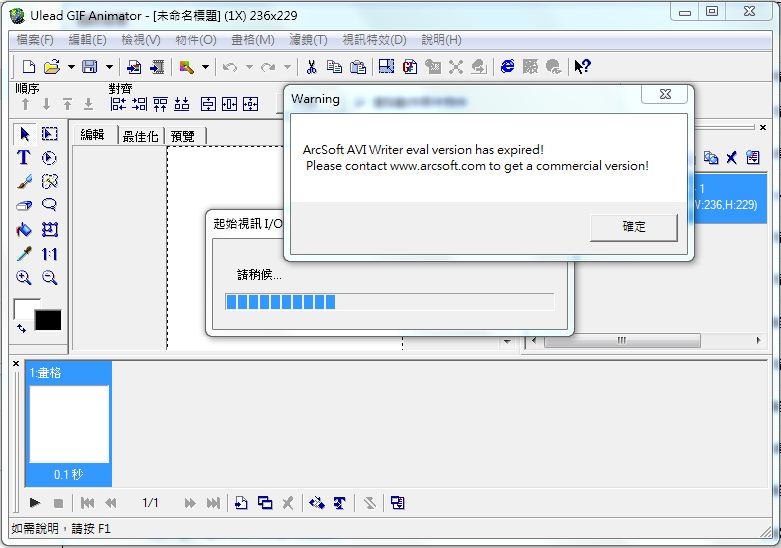This screenshot has height=548, width=781.
Task: Click the Stop animation button
Action: tap(58, 503)
